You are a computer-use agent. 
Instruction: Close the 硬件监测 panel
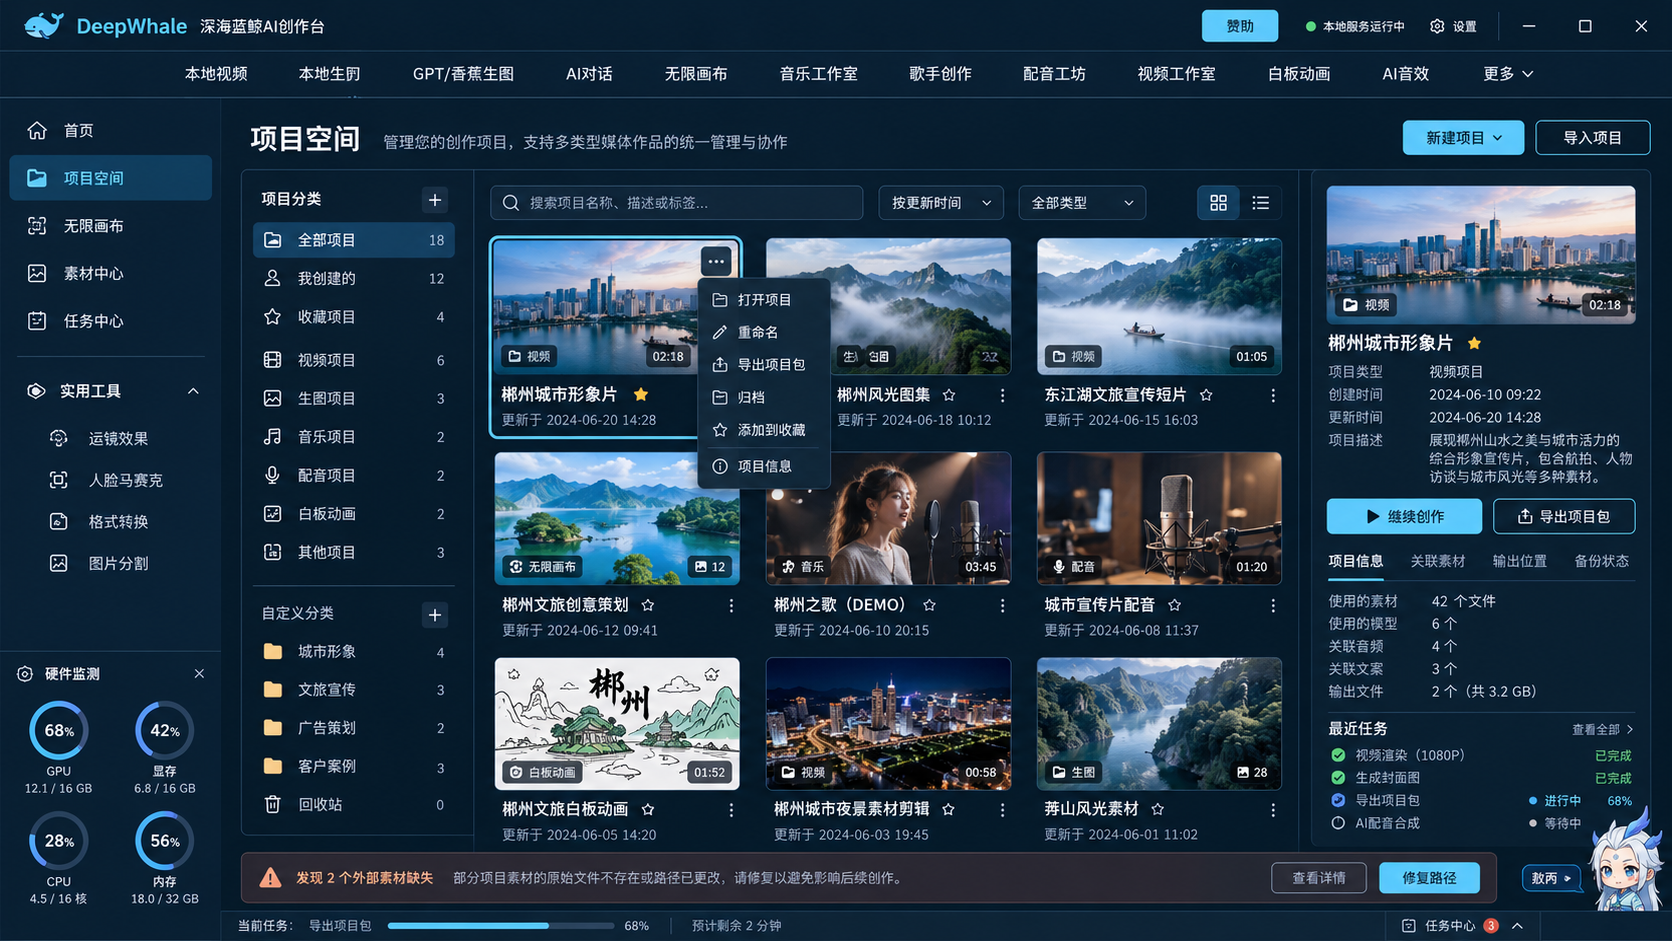(x=199, y=674)
